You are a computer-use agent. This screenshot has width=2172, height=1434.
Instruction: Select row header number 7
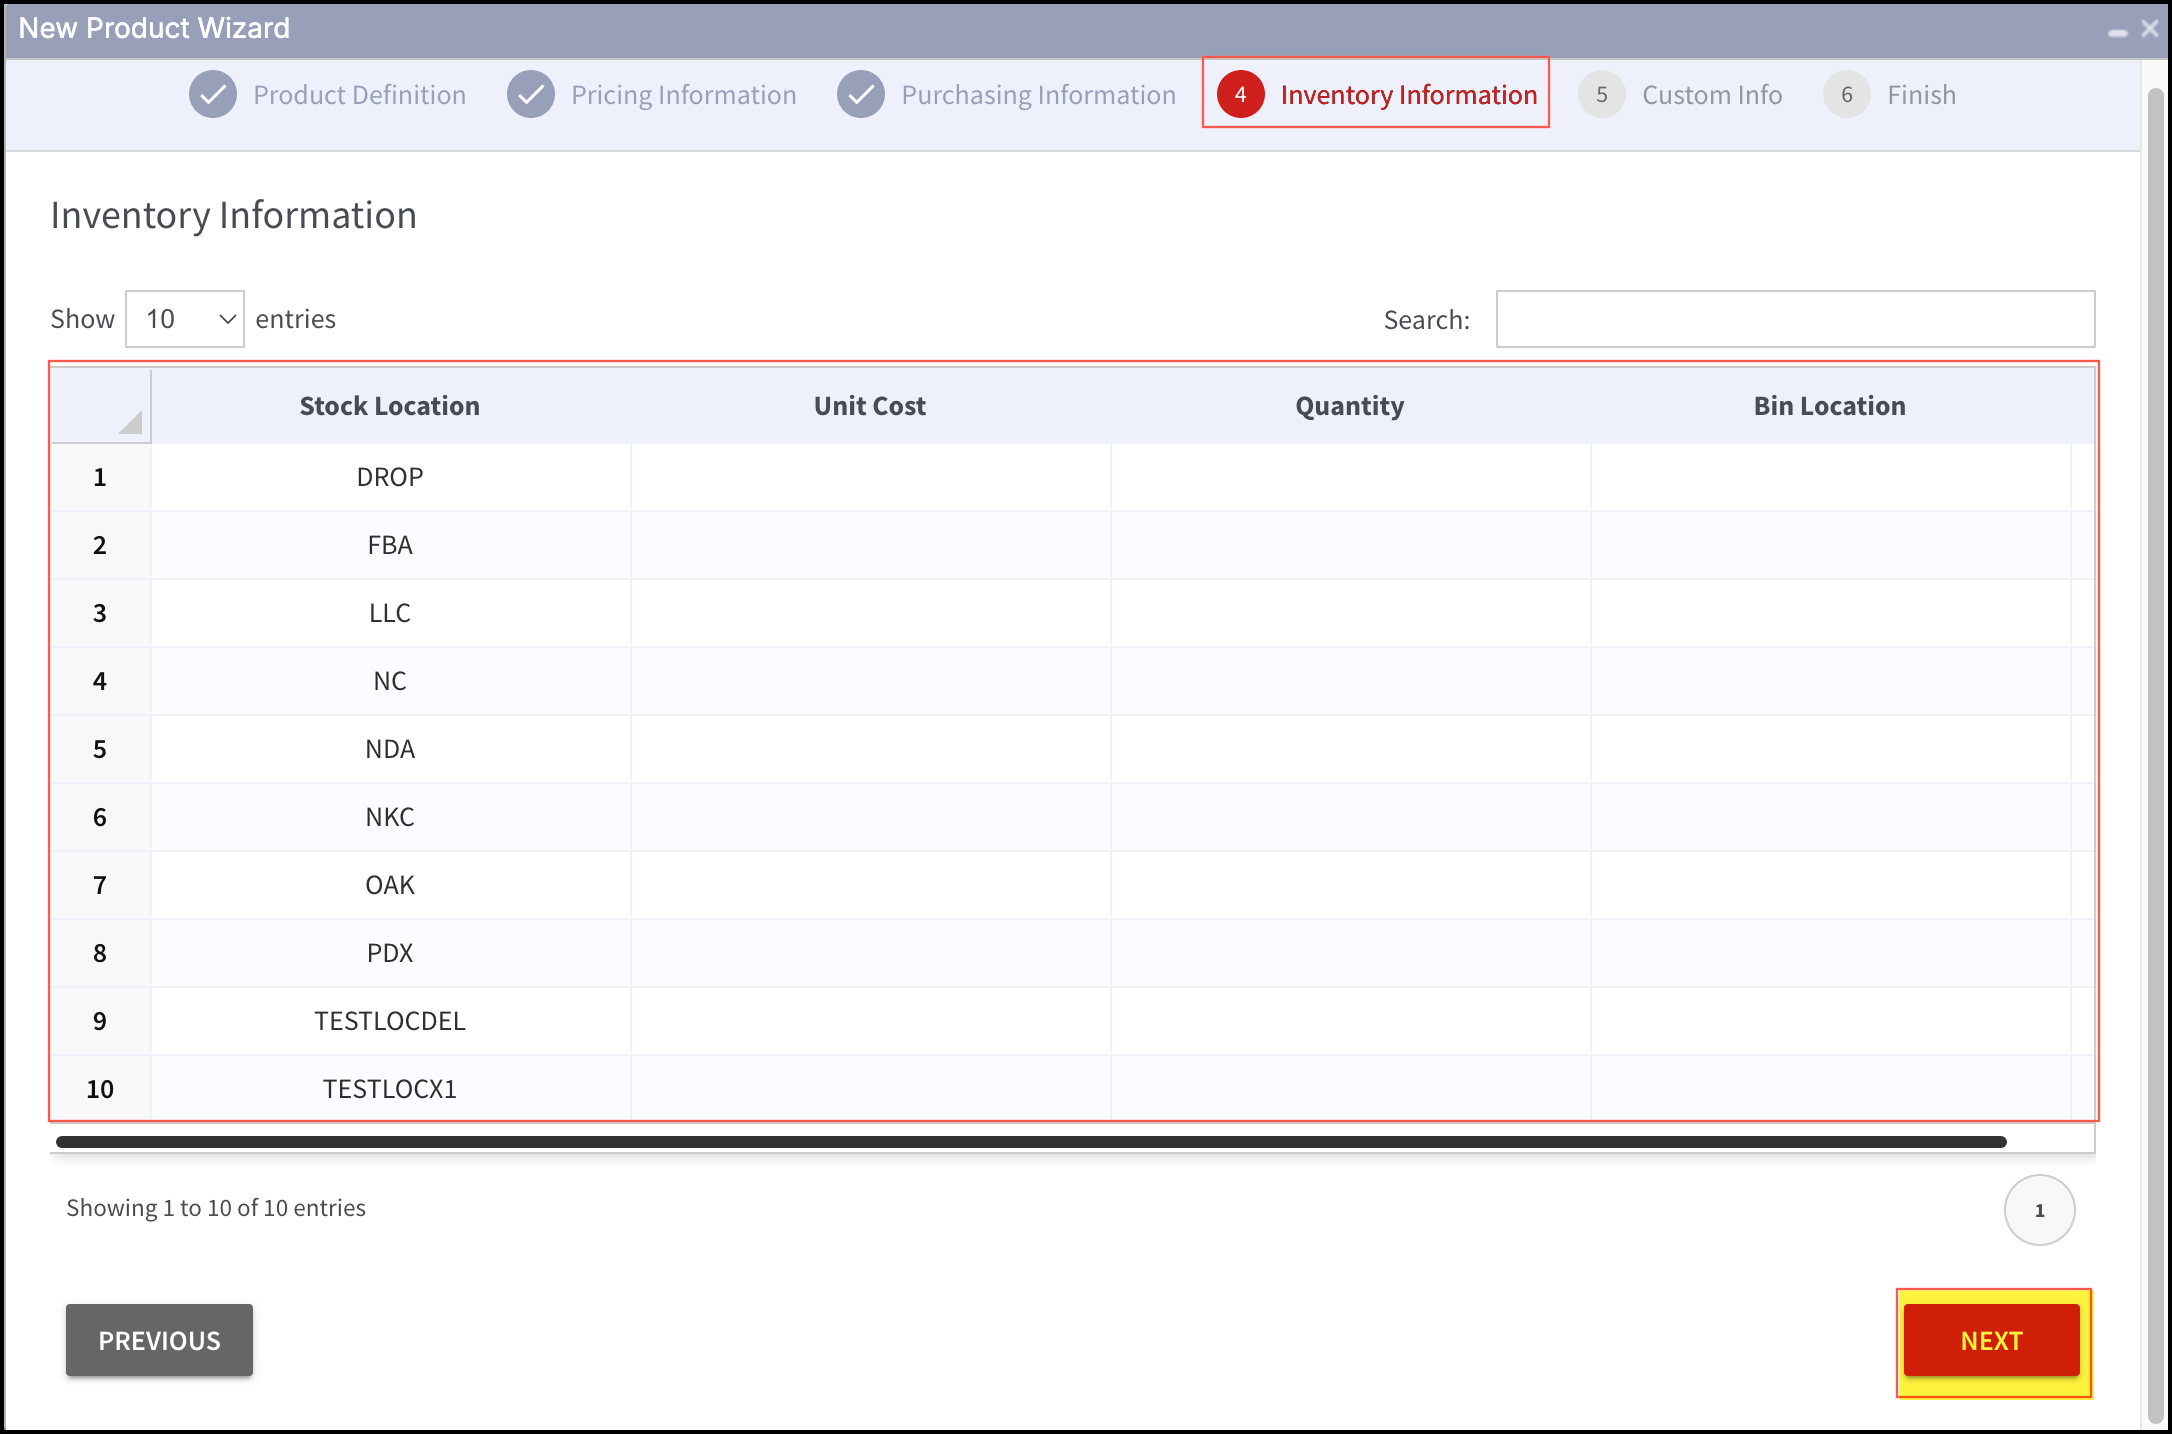(x=101, y=885)
